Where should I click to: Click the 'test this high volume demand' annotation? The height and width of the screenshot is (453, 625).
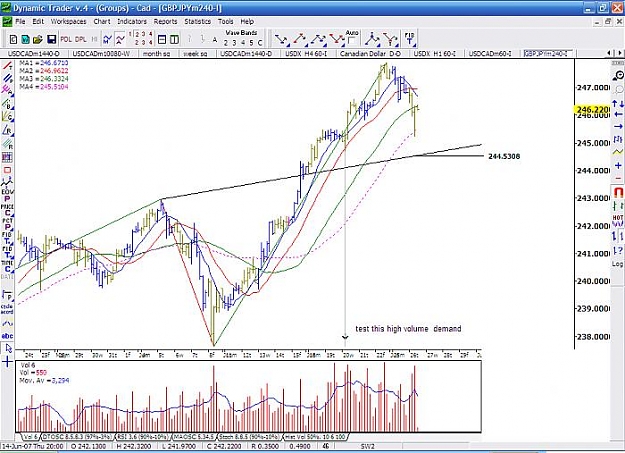[x=408, y=329]
